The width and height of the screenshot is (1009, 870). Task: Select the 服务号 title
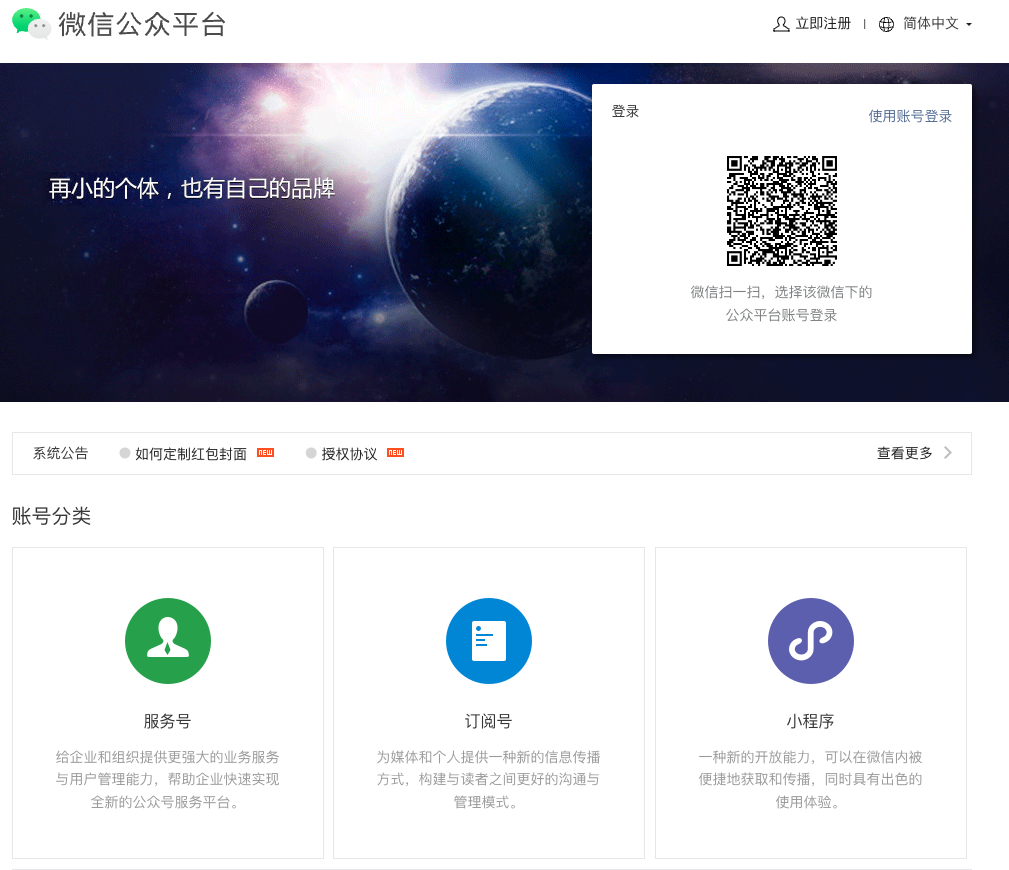click(167, 721)
